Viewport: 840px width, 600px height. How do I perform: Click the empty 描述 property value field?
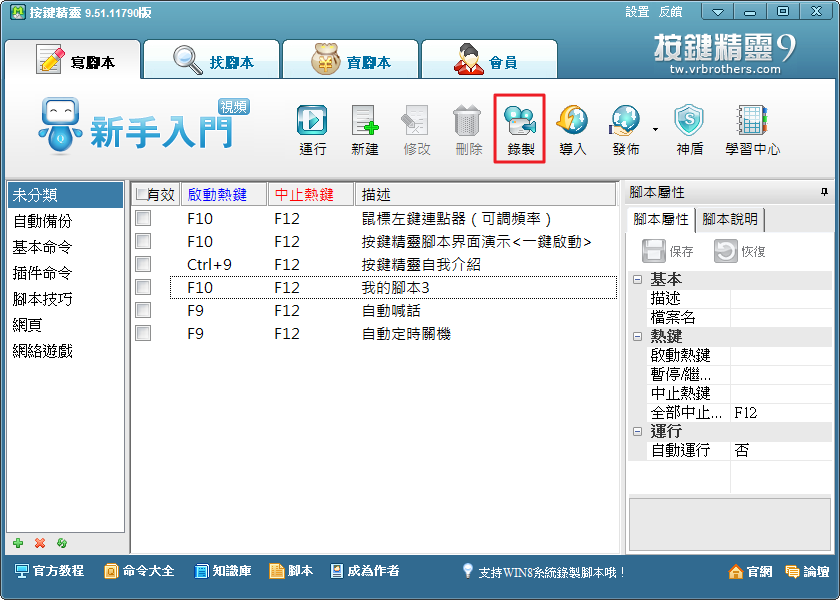point(781,298)
